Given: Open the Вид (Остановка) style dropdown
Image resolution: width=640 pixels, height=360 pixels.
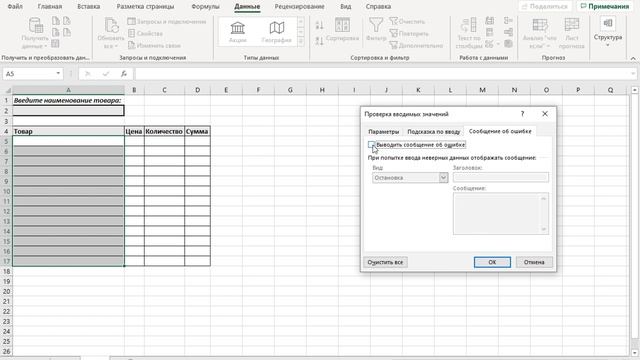Looking at the screenshot, I should click(x=443, y=178).
